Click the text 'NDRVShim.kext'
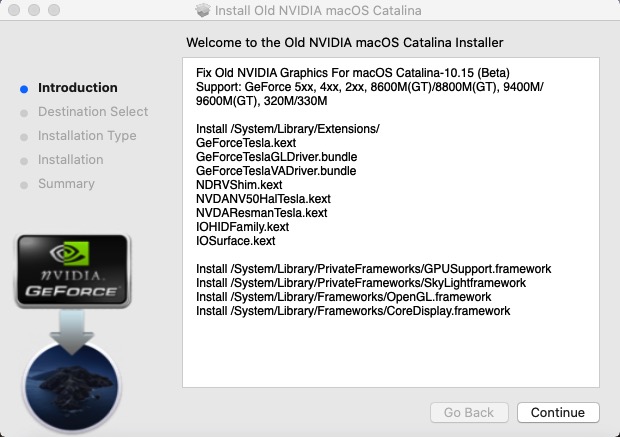This screenshot has height=438, width=620. pos(239,185)
